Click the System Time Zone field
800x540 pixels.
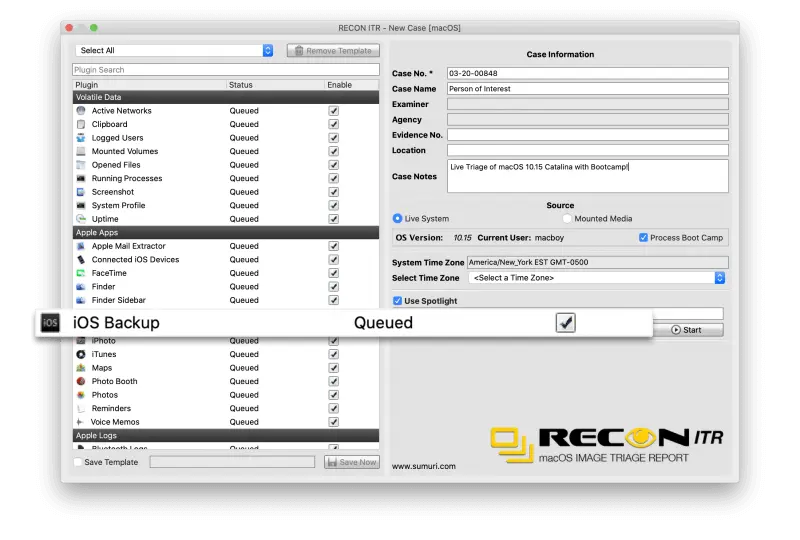(597, 262)
